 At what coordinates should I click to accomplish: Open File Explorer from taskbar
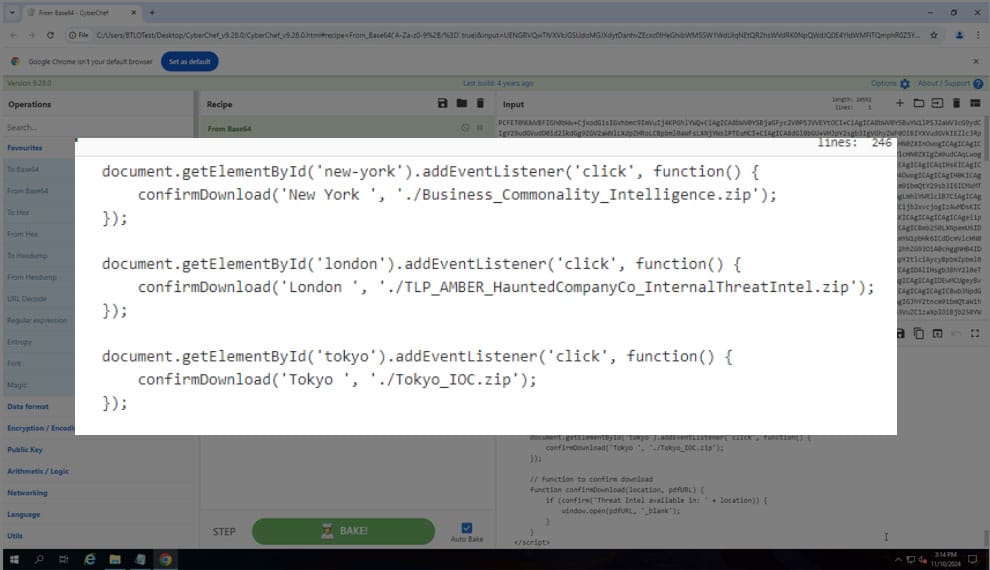click(115, 560)
